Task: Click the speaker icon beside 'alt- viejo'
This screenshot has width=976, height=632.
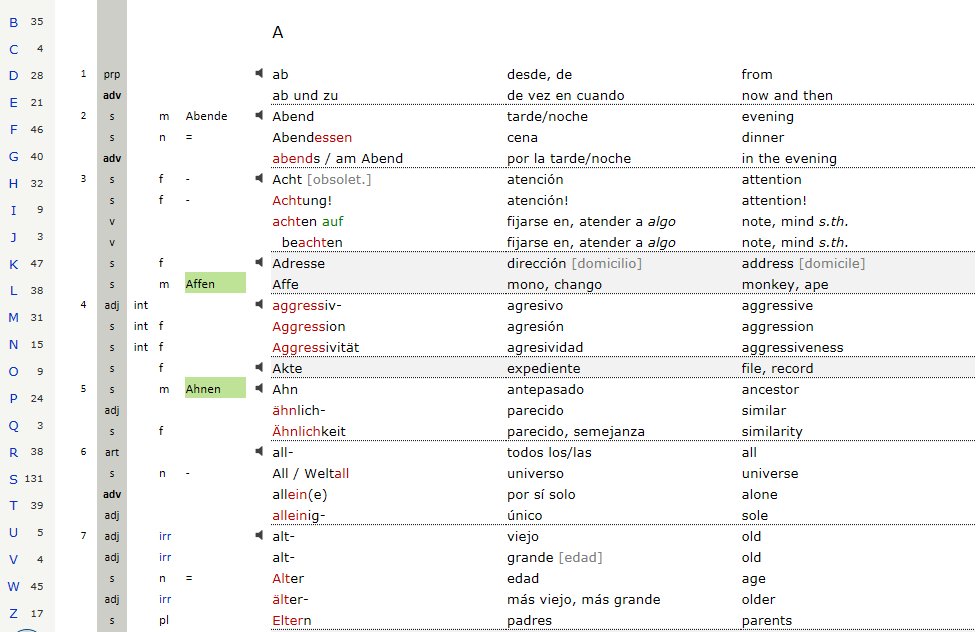Action: pos(260,536)
